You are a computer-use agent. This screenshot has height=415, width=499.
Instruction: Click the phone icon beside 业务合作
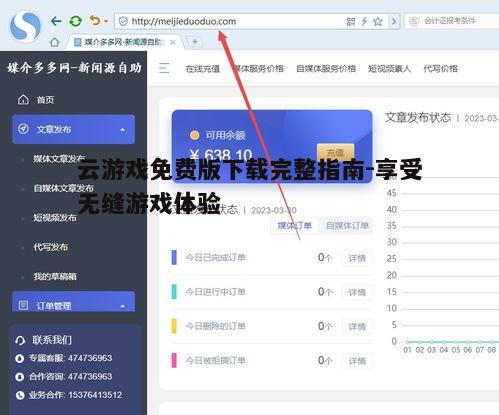pyautogui.click(x=20, y=395)
